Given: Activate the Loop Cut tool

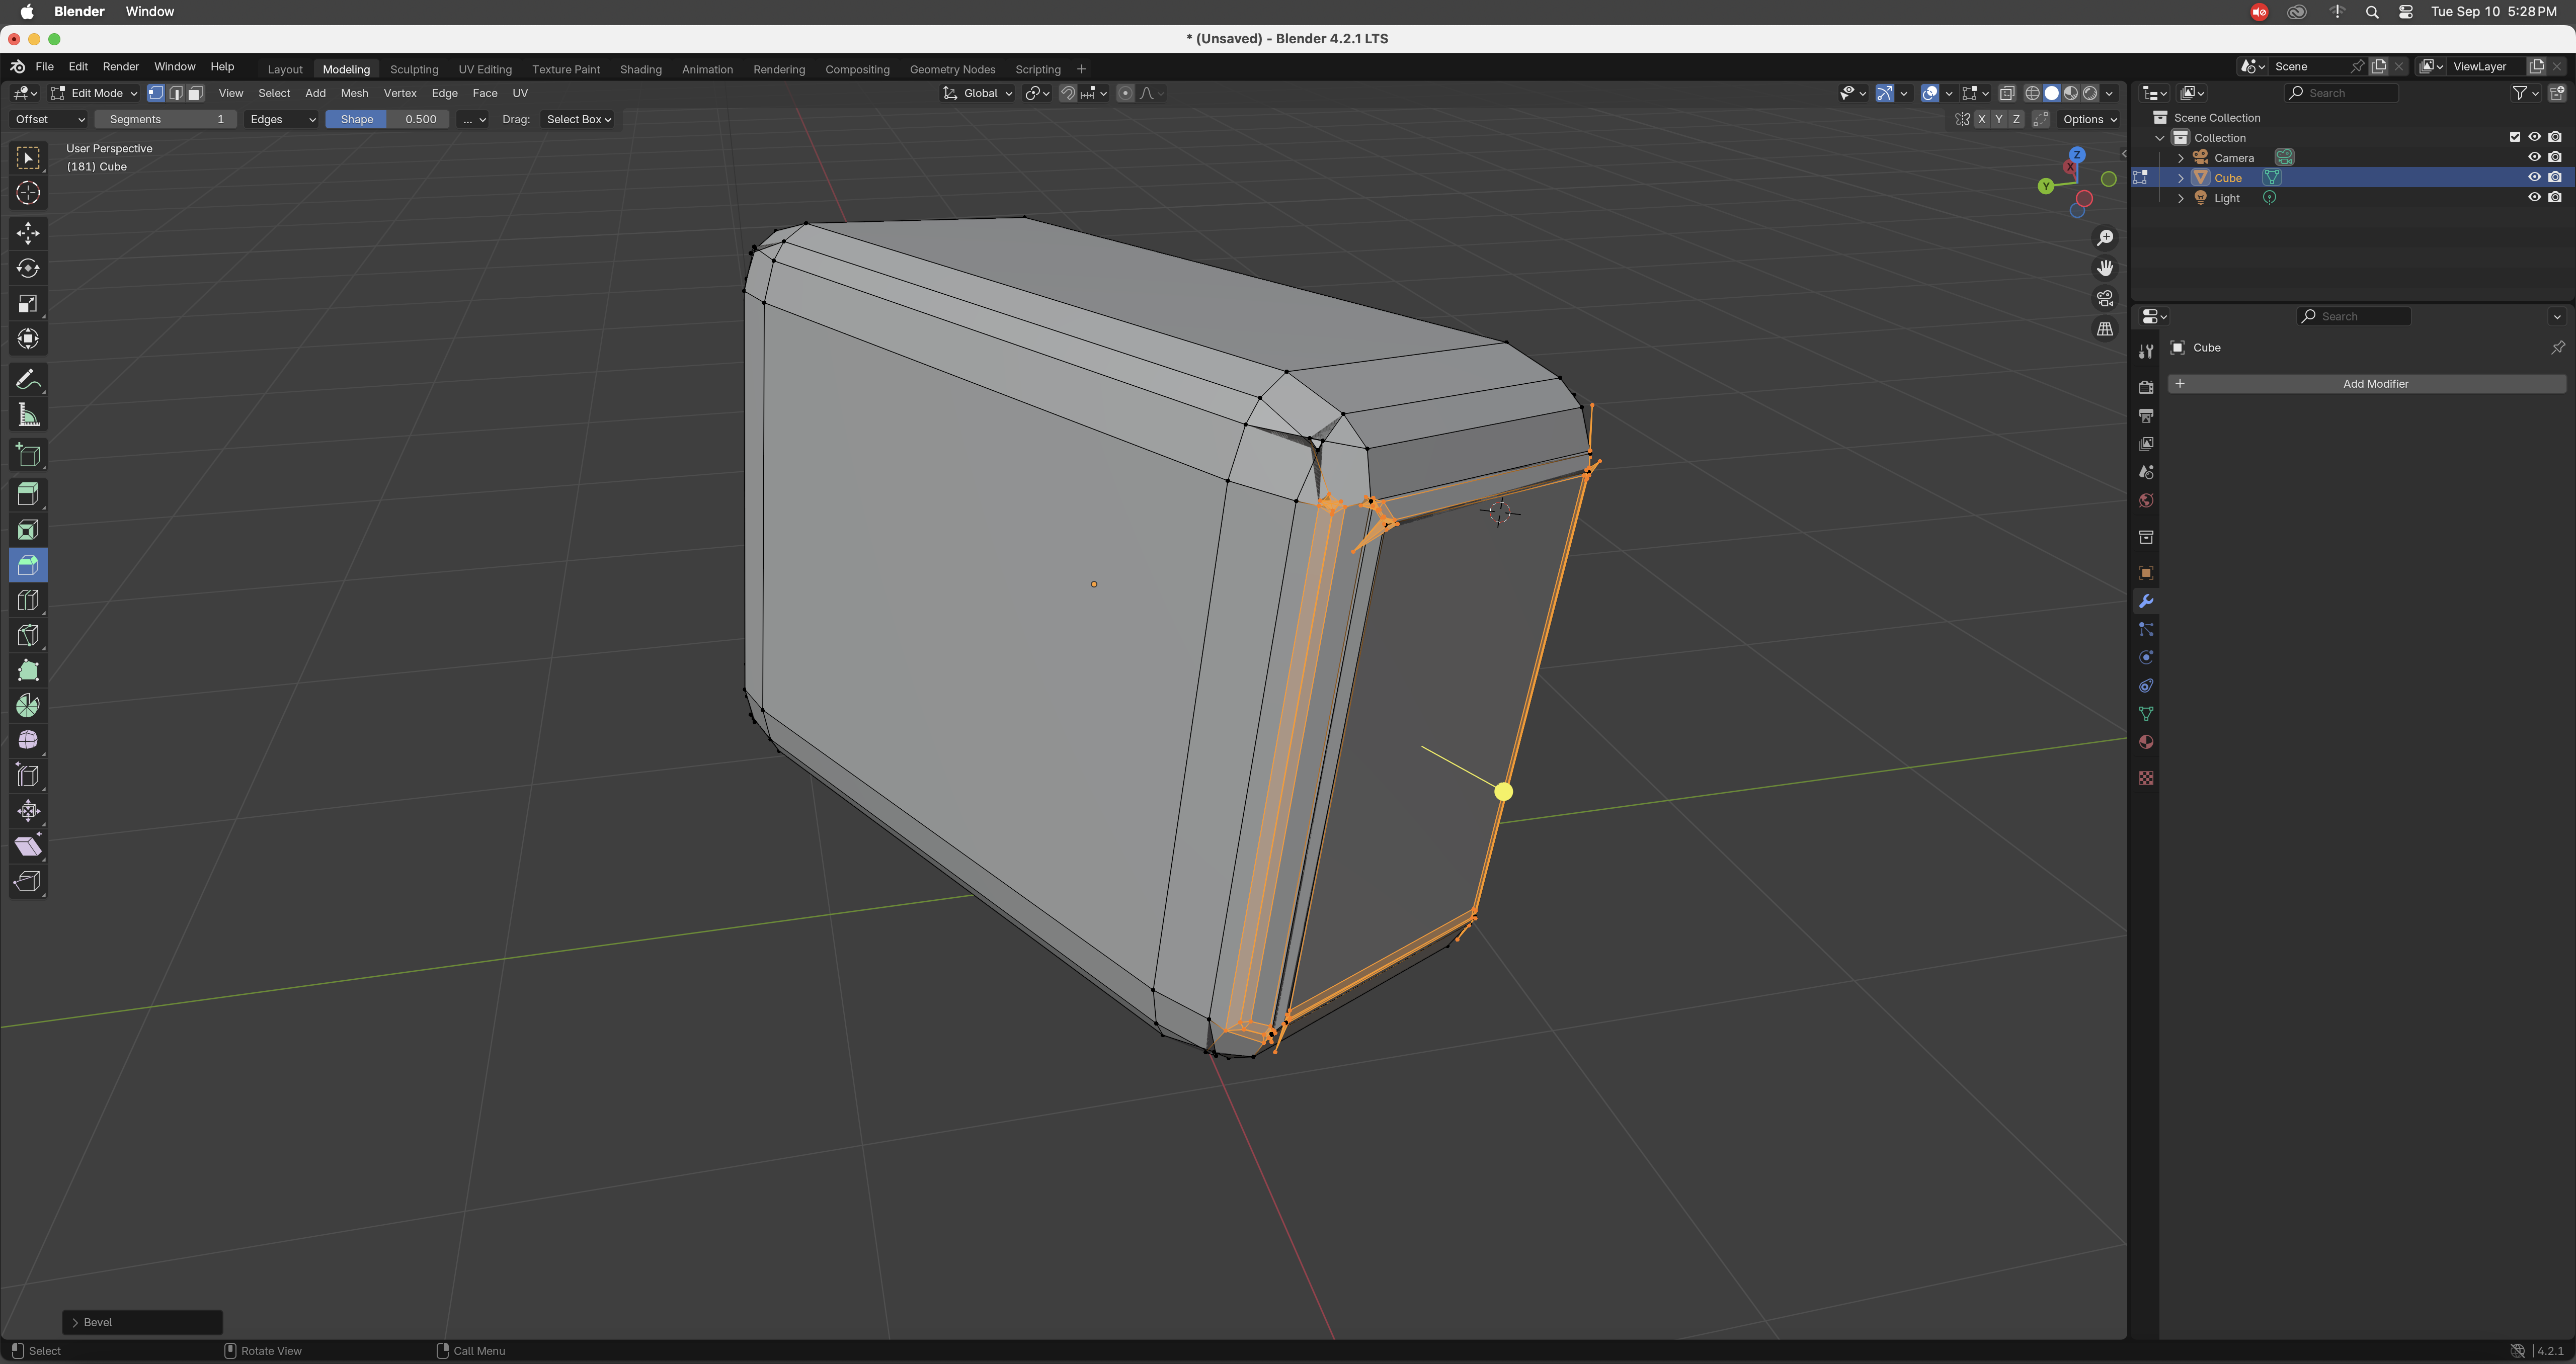Looking at the screenshot, I should [28, 600].
